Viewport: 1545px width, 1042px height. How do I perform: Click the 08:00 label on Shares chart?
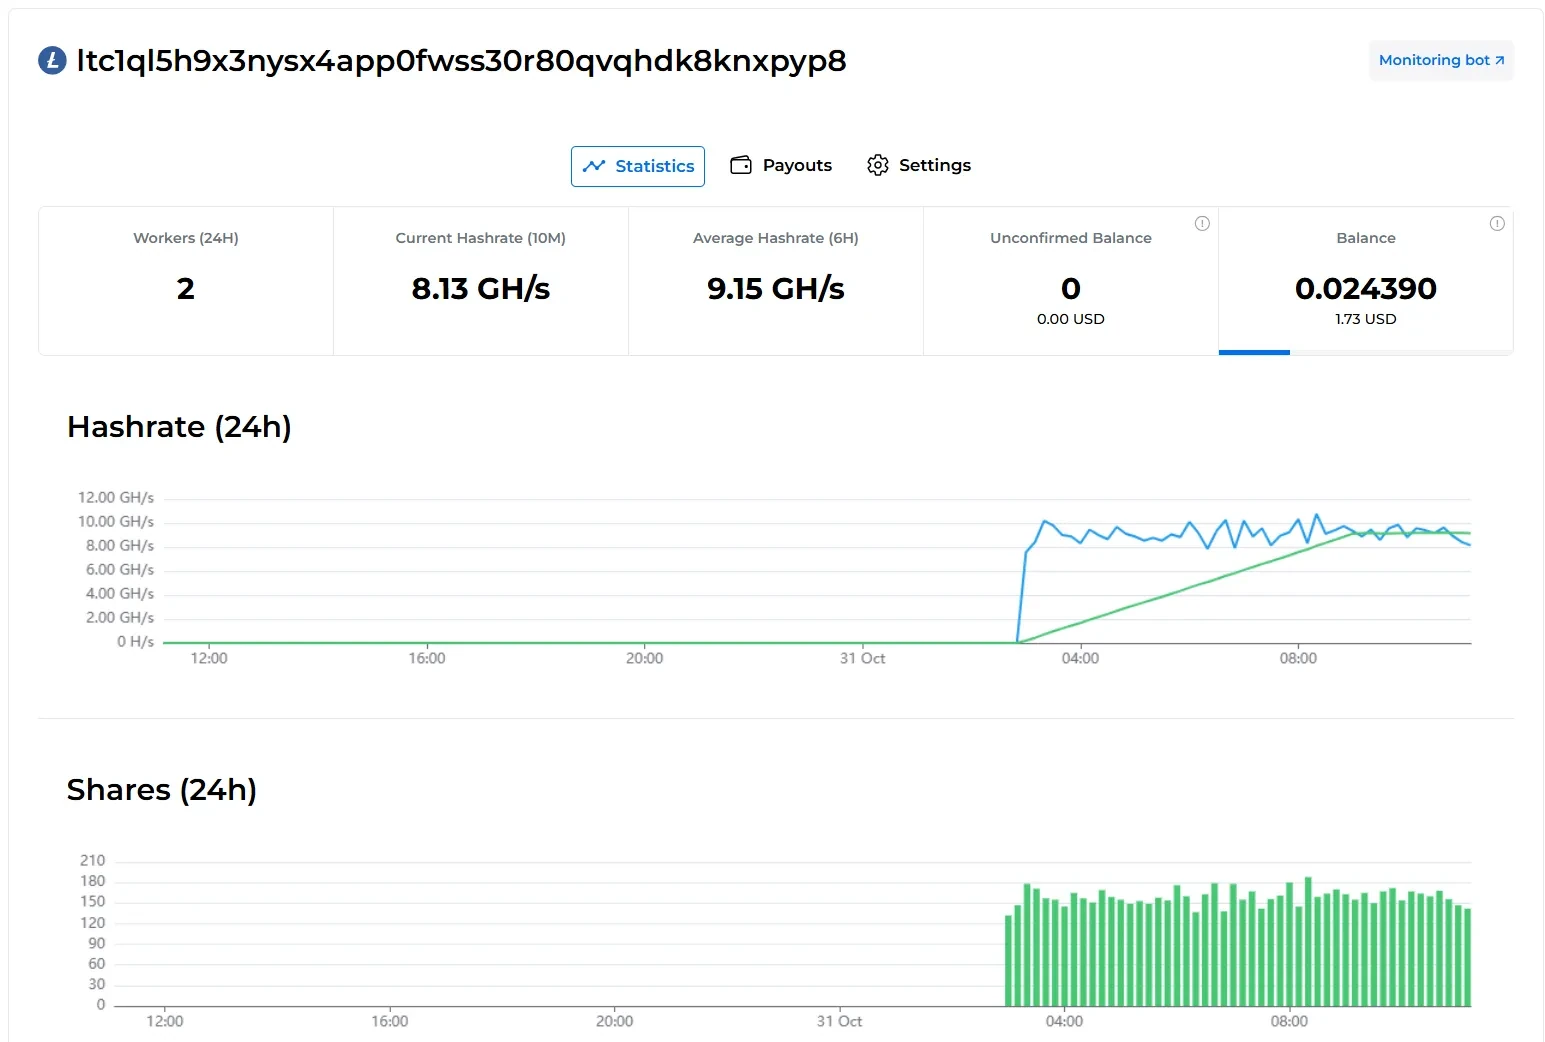pos(1288,1021)
